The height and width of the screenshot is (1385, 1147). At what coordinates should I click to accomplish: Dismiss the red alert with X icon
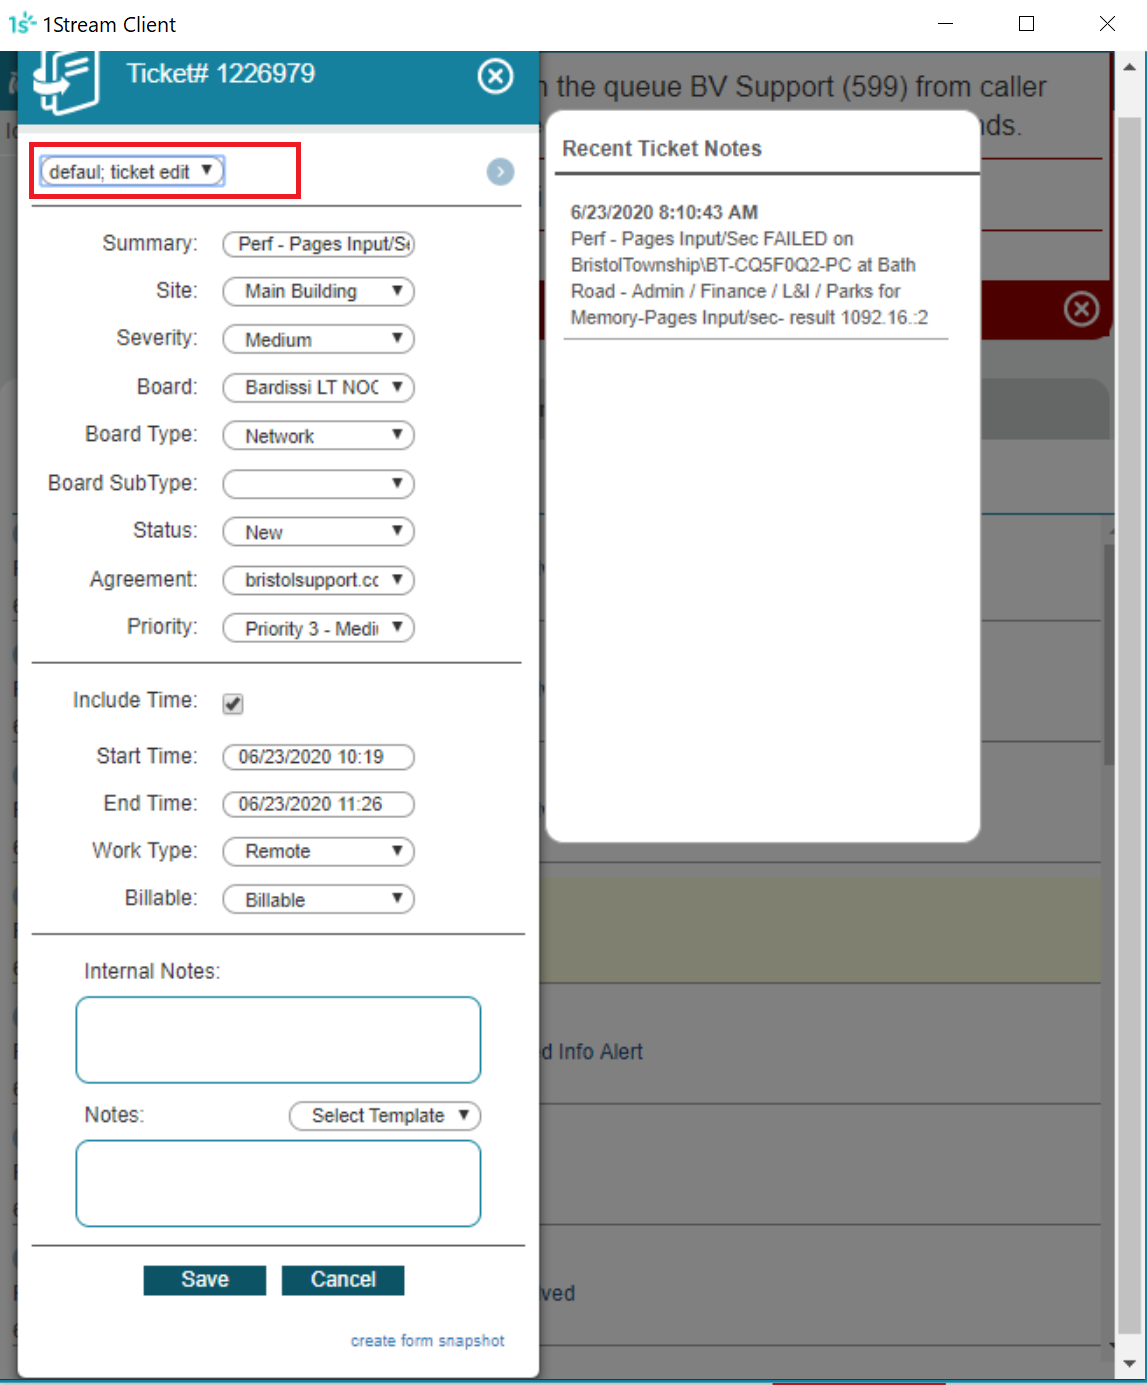click(x=1081, y=309)
